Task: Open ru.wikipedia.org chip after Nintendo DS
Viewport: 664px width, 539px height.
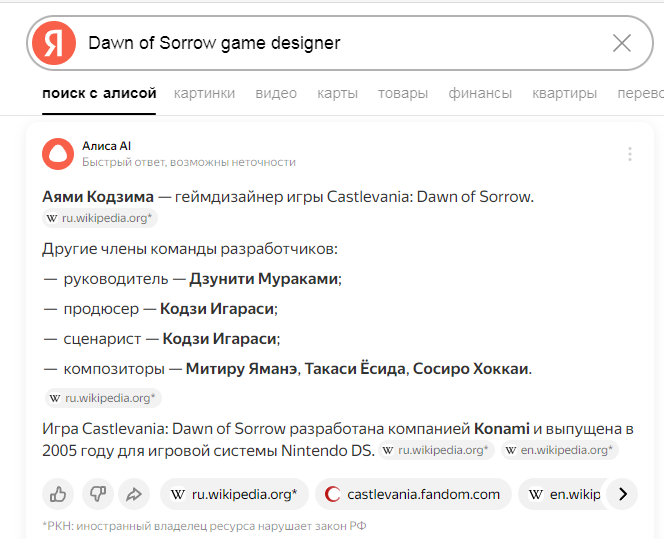Action: pos(436,450)
